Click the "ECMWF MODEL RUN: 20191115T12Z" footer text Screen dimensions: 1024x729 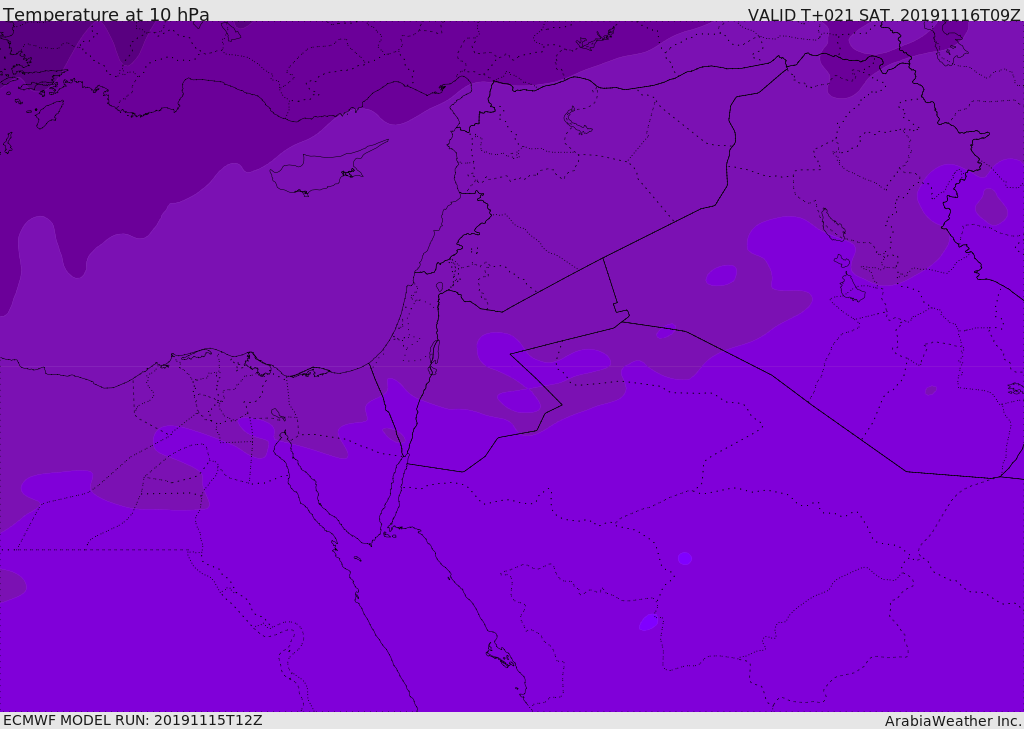pos(133,720)
